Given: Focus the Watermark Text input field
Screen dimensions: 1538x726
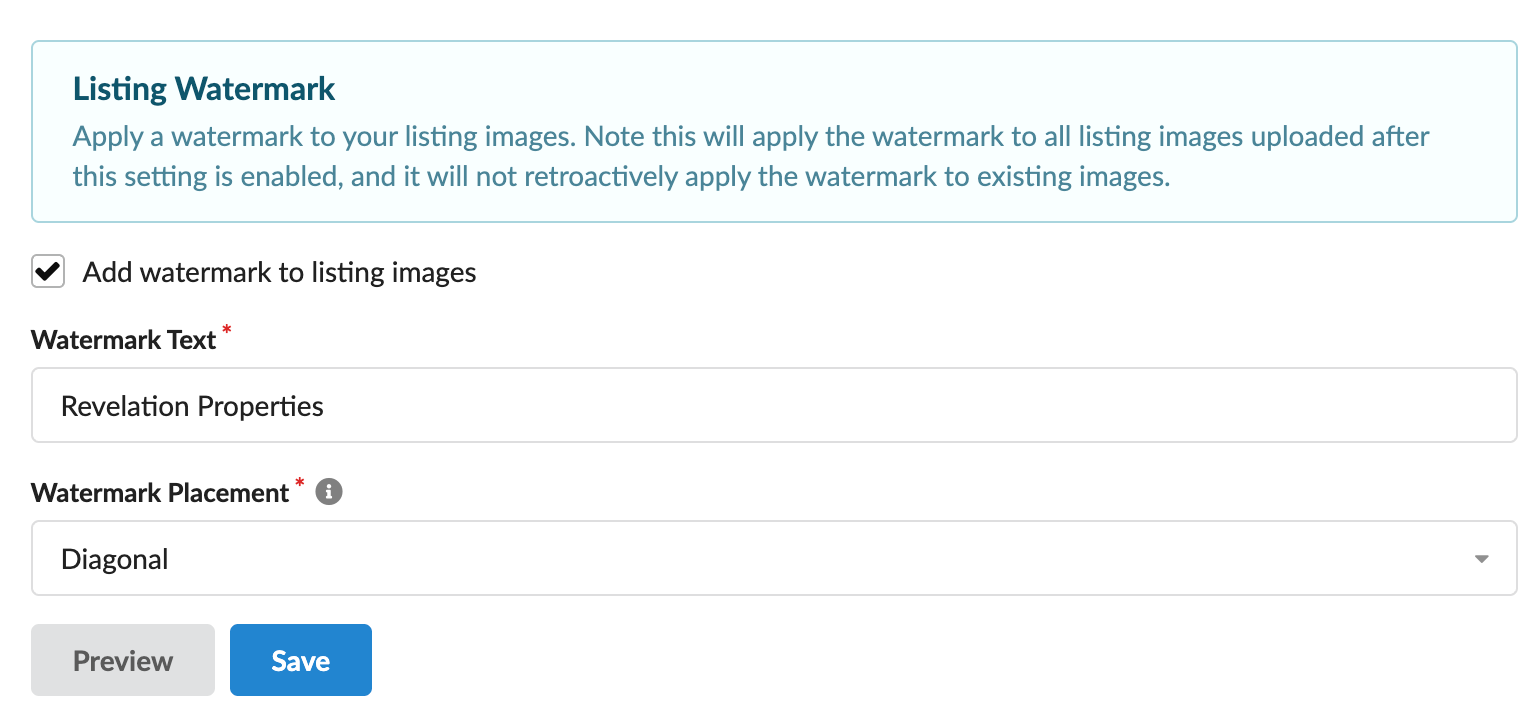Looking at the screenshot, I should pos(774,405).
